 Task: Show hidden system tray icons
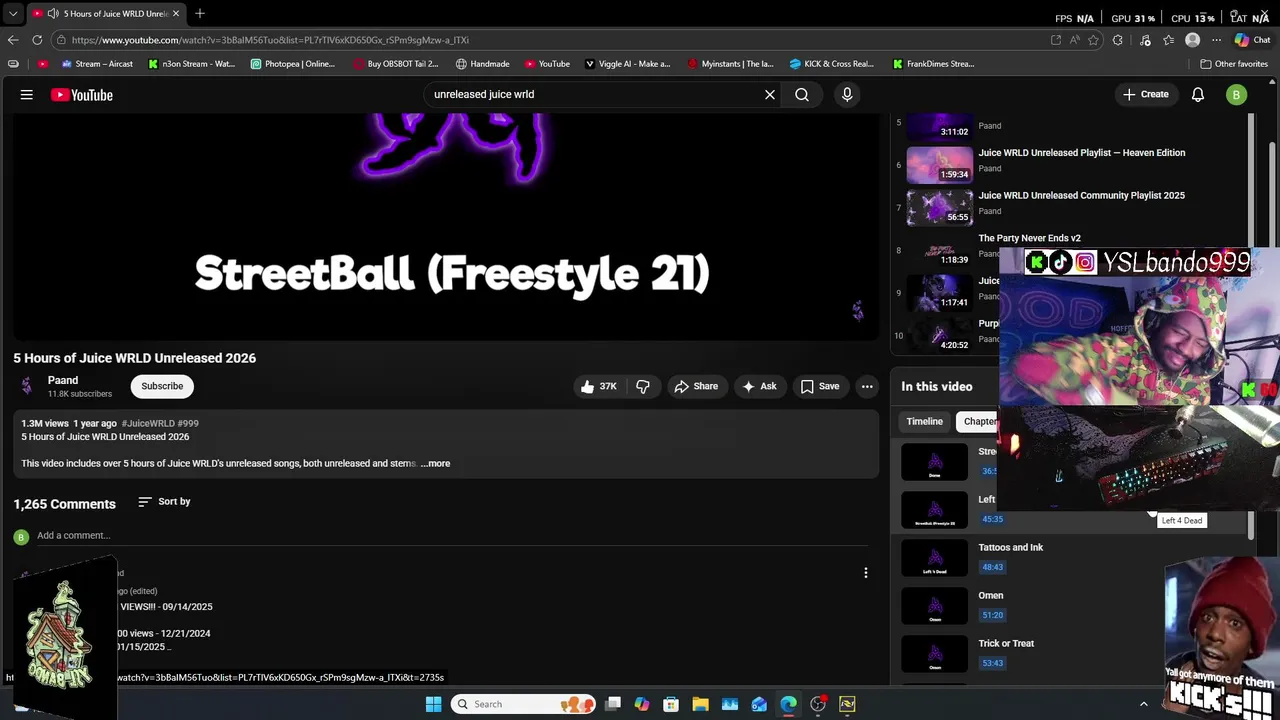1144,704
